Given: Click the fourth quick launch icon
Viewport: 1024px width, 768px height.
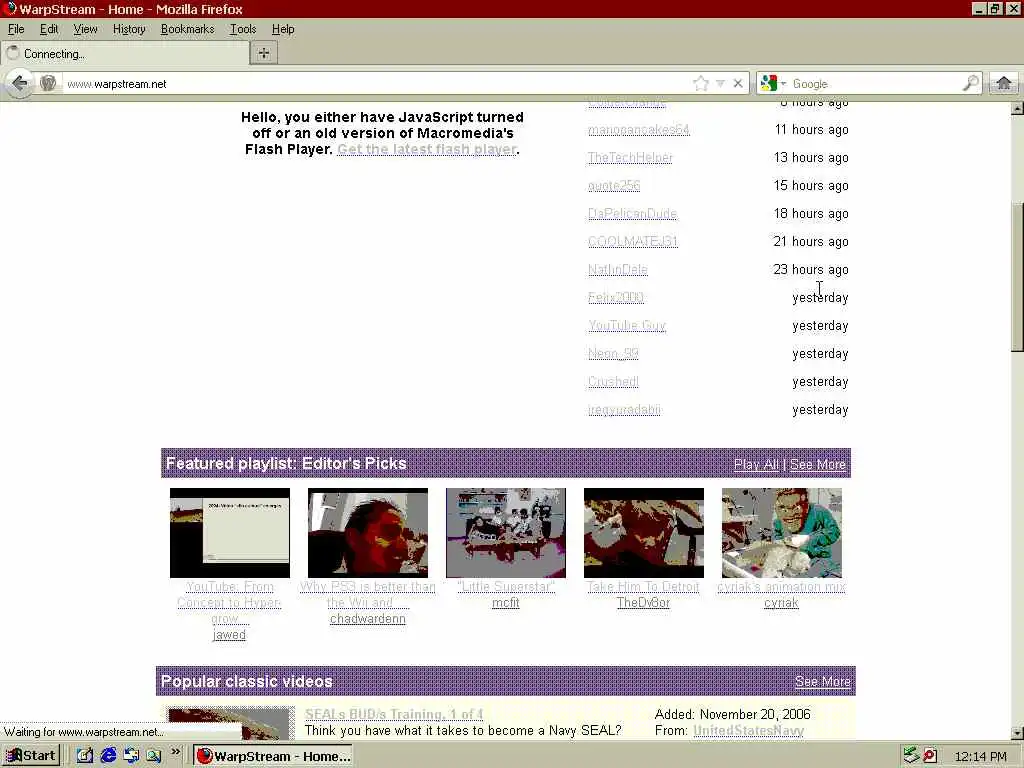Looking at the screenshot, I should point(154,756).
